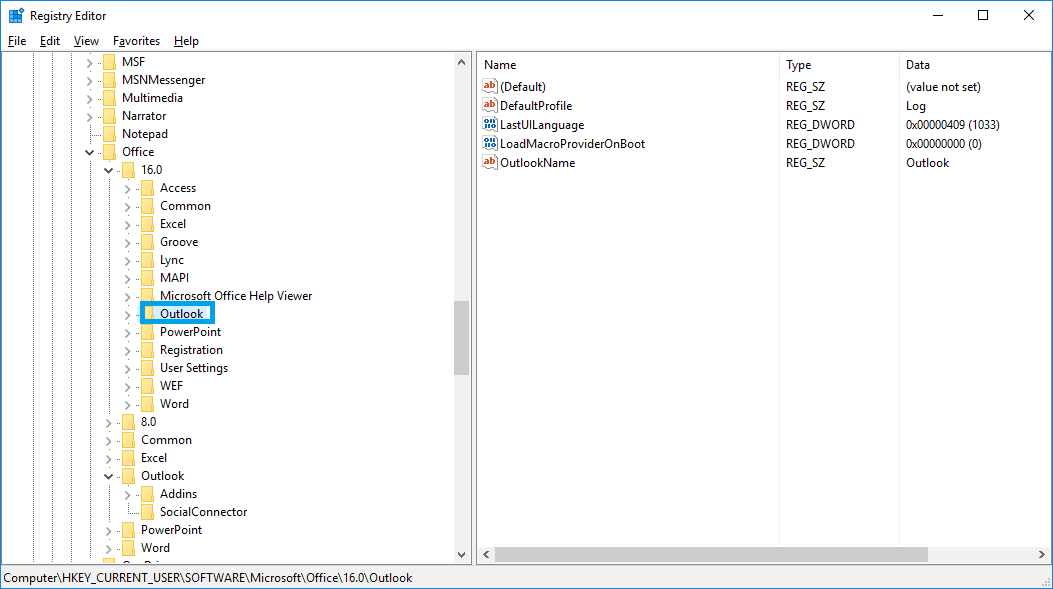This screenshot has height=589, width=1053.
Task: Open the View menu
Action: (86, 41)
